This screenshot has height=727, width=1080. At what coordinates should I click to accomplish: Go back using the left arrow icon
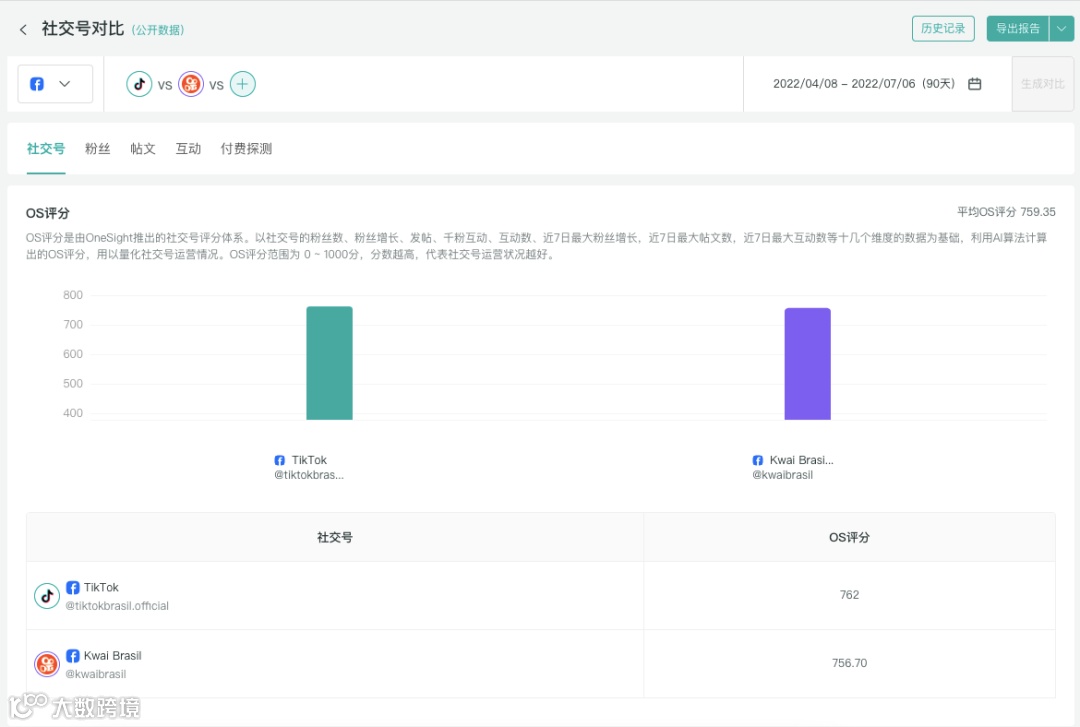23,30
